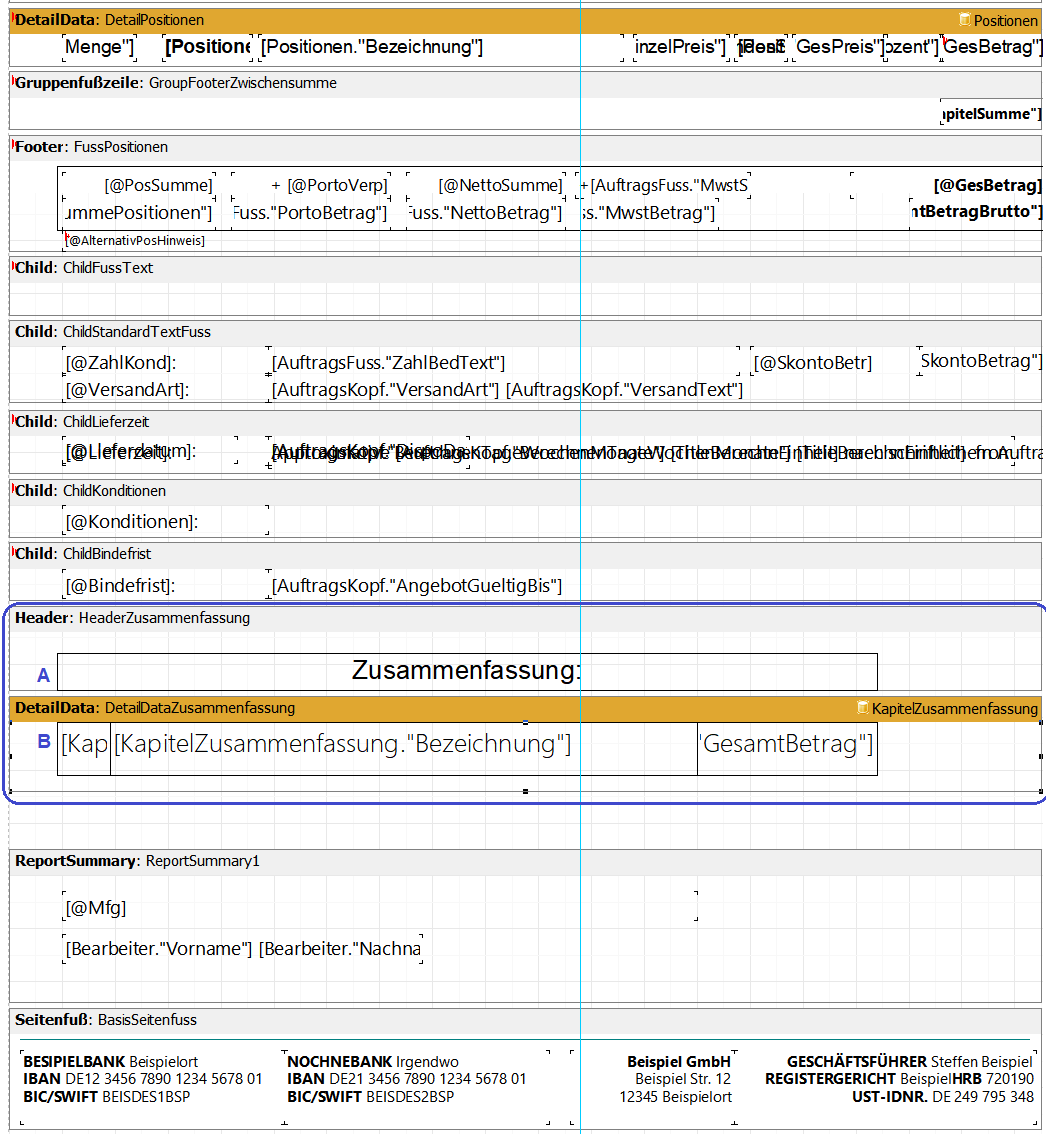This screenshot has width=1046, height=1134.
Task: Select the [@NettoSumme] label
Action: (485, 185)
